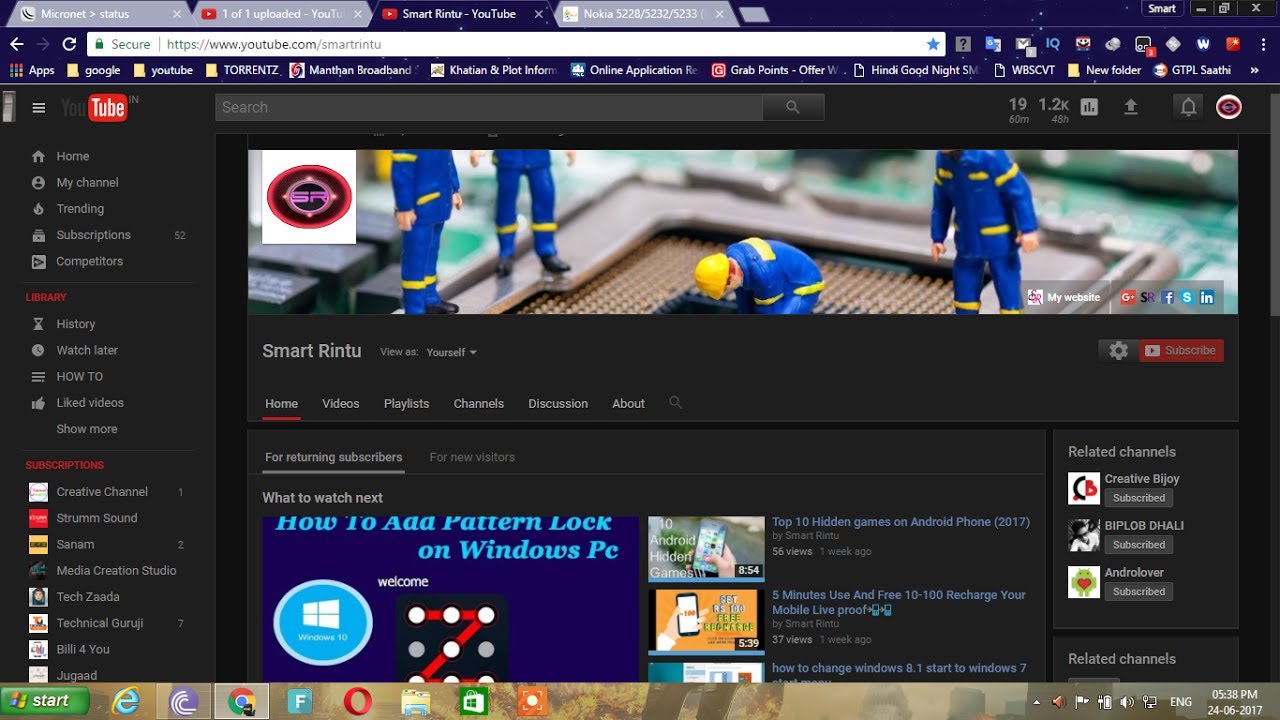Click the LinkedIn banner icon
Screen dimensions: 1280x720
click(1207, 297)
